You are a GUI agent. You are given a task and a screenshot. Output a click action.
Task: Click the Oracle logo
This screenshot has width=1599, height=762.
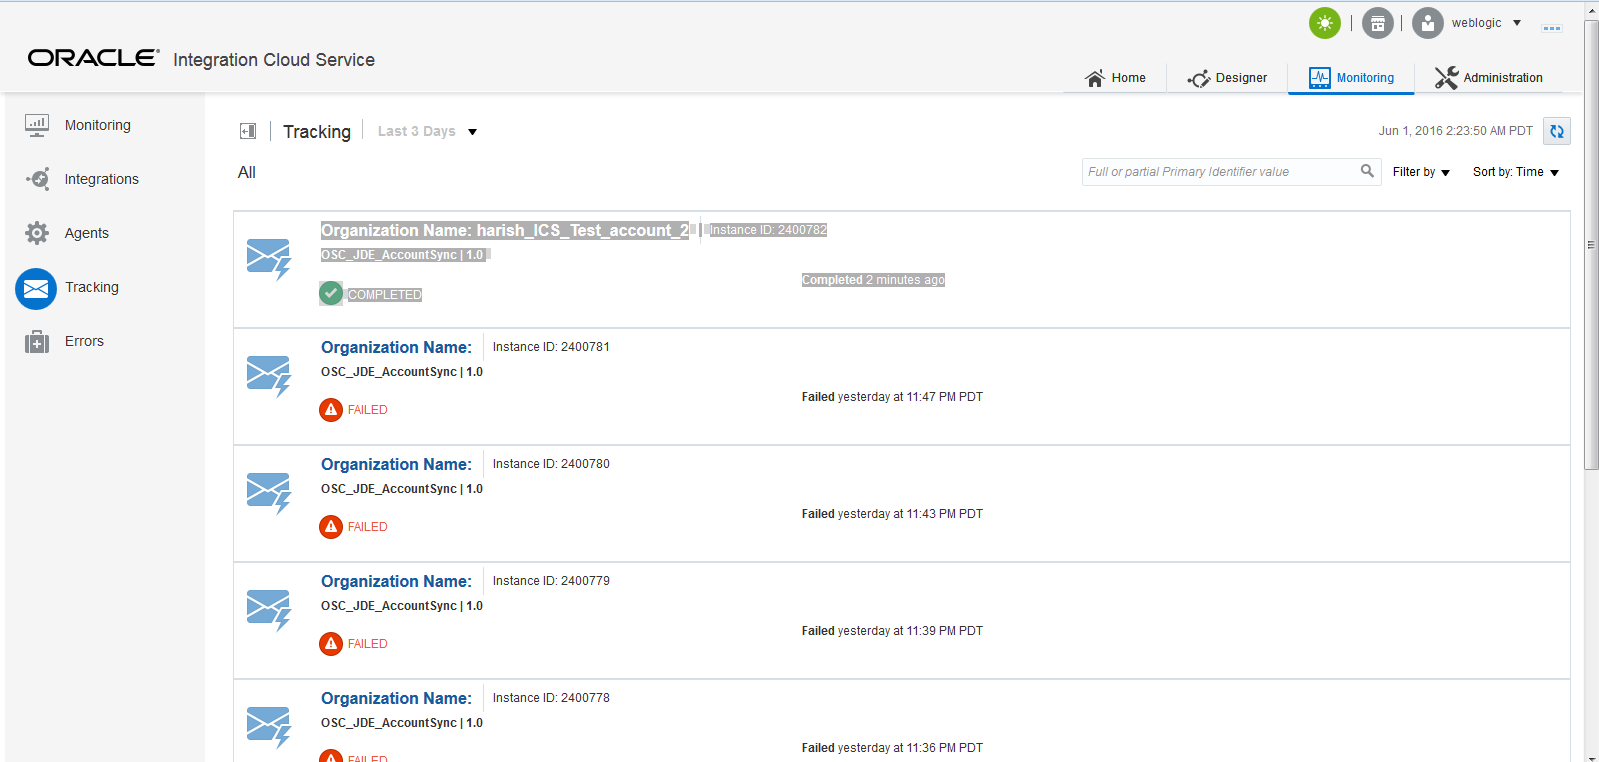coord(93,58)
